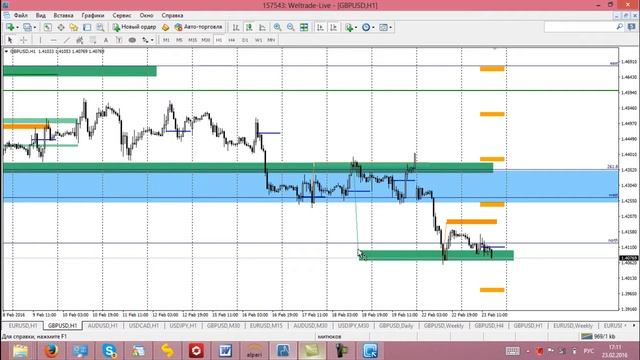
Task: Open Word from the taskbar
Action: pos(225,351)
